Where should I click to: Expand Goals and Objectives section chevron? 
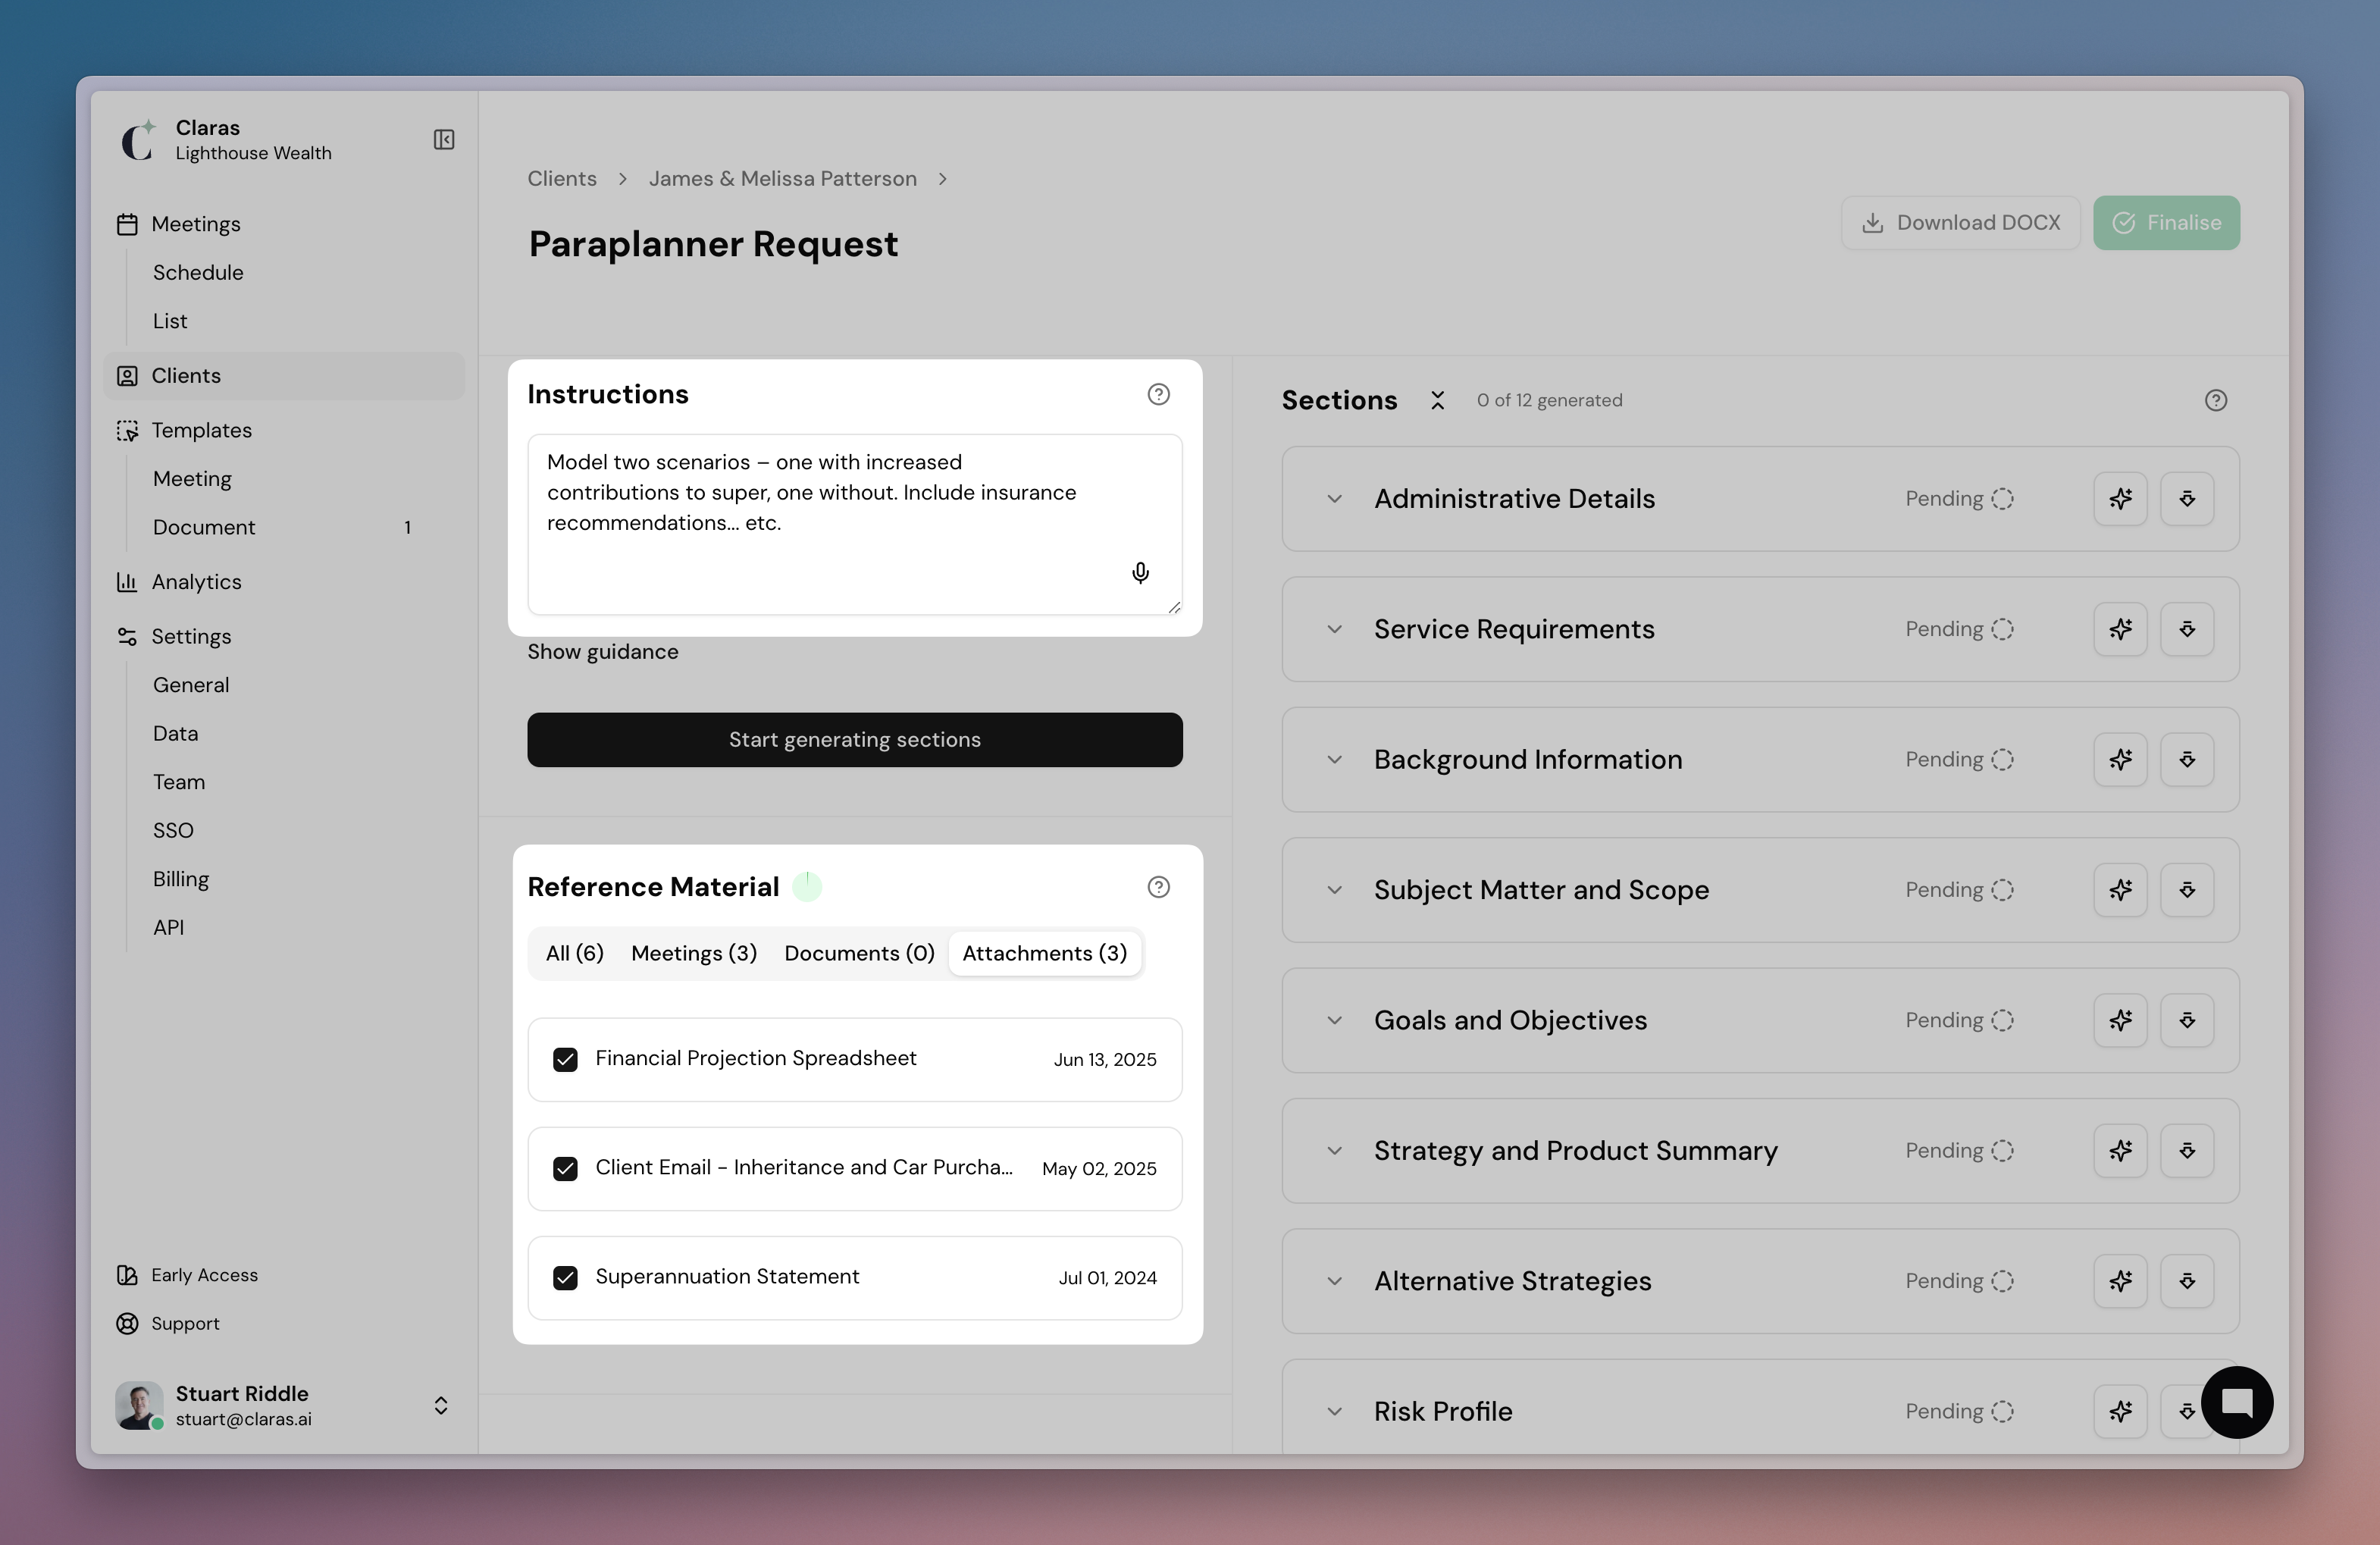[x=1334, y=1020]
